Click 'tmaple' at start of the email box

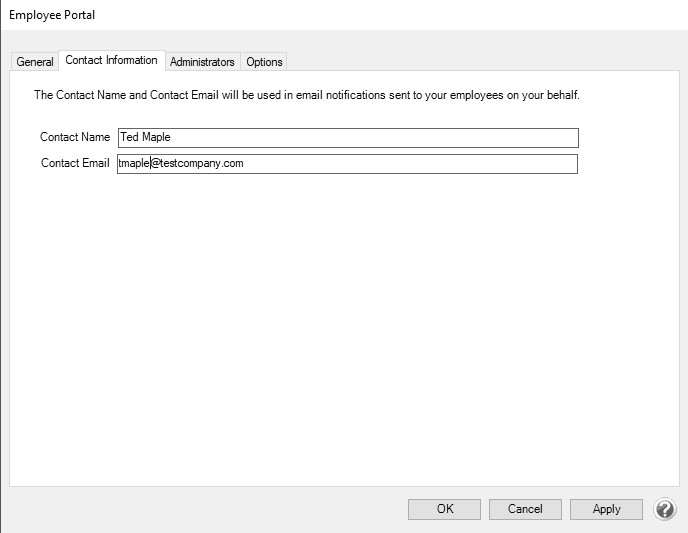click(x=134, y=163)
